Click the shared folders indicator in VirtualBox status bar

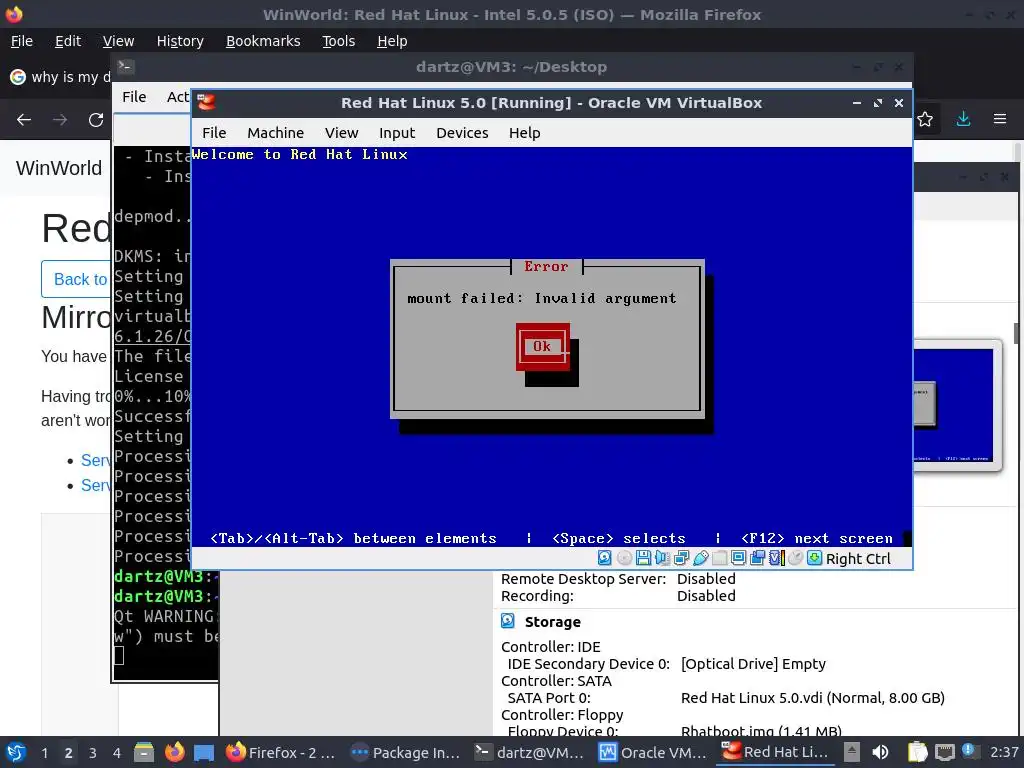pyautogui.click(x=719, y=558)
